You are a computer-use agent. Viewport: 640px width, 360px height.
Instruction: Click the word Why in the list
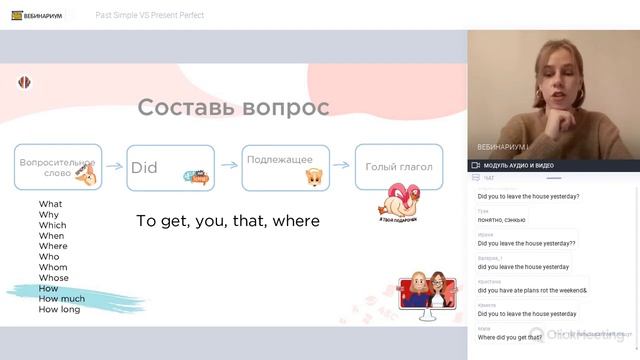(x=49, y=214)
